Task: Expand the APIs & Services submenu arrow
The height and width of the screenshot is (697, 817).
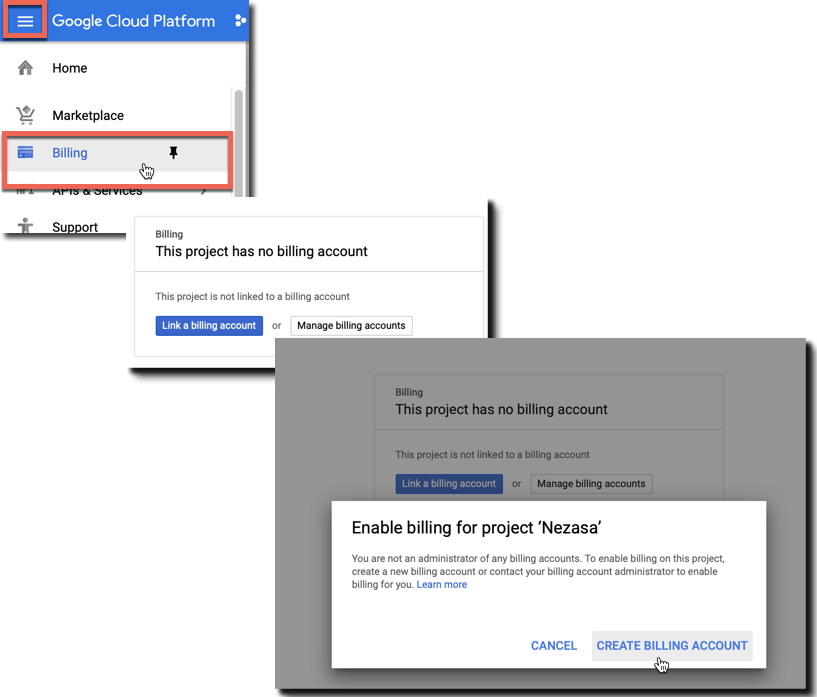Action: [x=204, y=191]
